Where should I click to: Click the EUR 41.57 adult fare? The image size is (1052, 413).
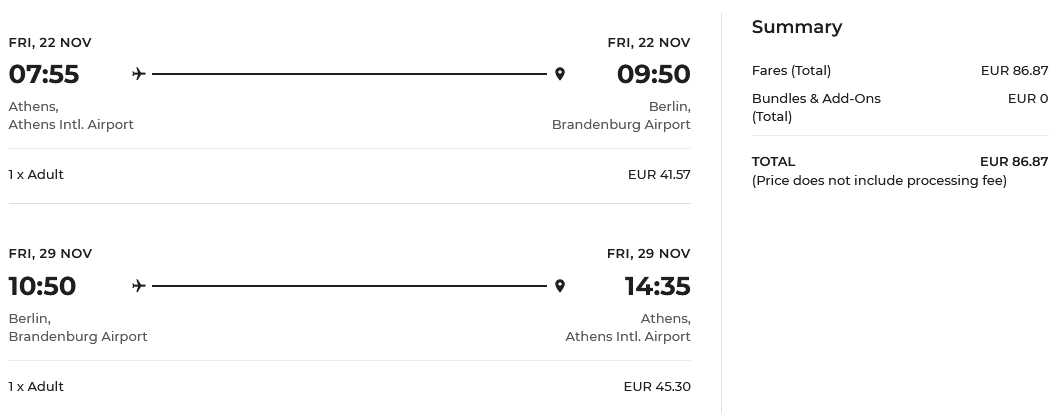(659, 174)
